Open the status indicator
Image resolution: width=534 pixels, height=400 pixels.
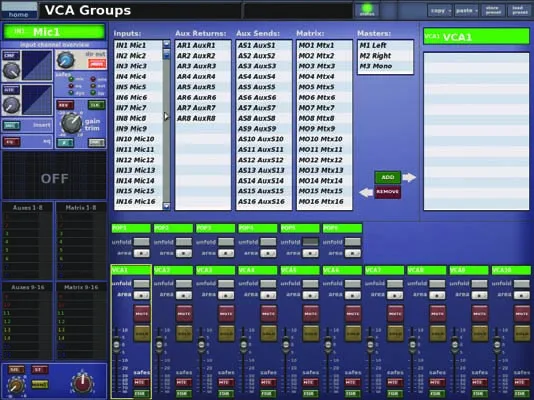367,10
